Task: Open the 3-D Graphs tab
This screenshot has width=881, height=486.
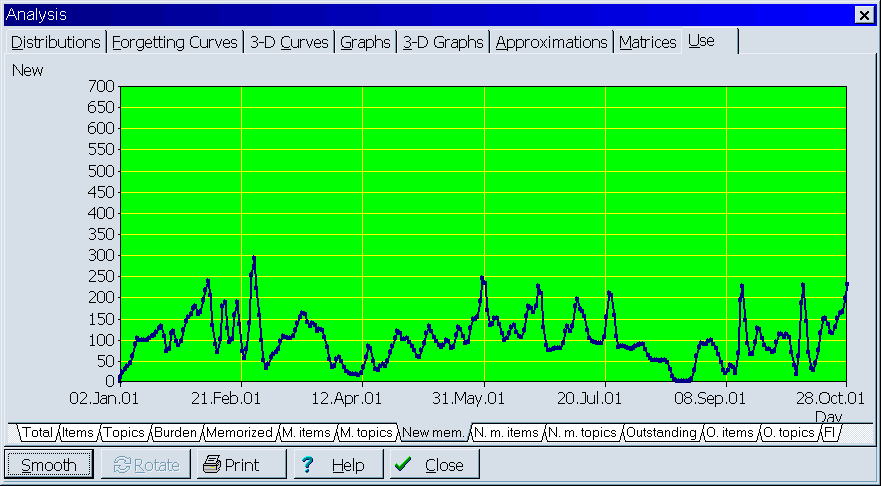Action: click(443, 42)
